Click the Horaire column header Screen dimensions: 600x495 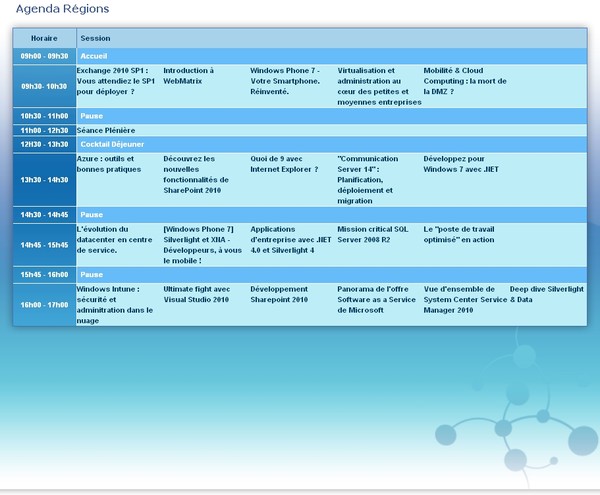[x=44, y=38]
